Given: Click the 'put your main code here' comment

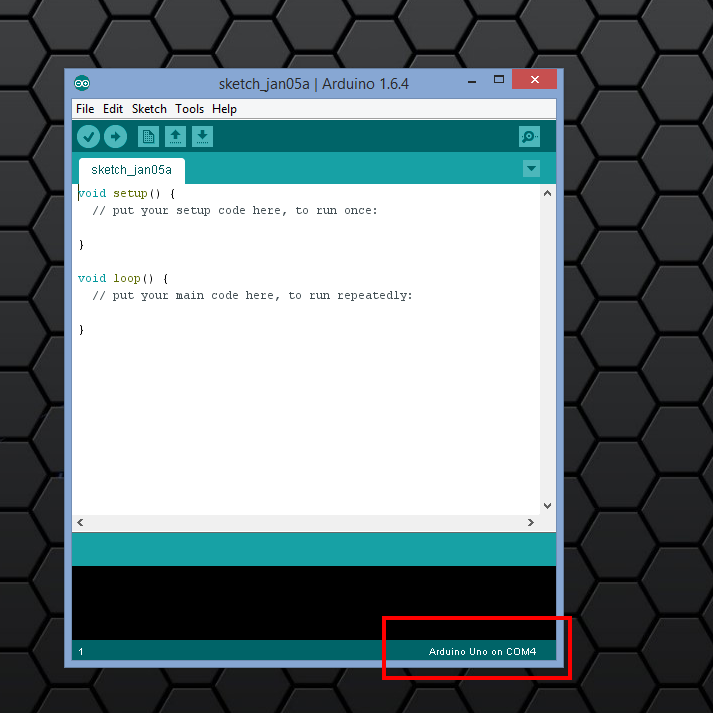Looking at the screenshot, I should (252, 296).
